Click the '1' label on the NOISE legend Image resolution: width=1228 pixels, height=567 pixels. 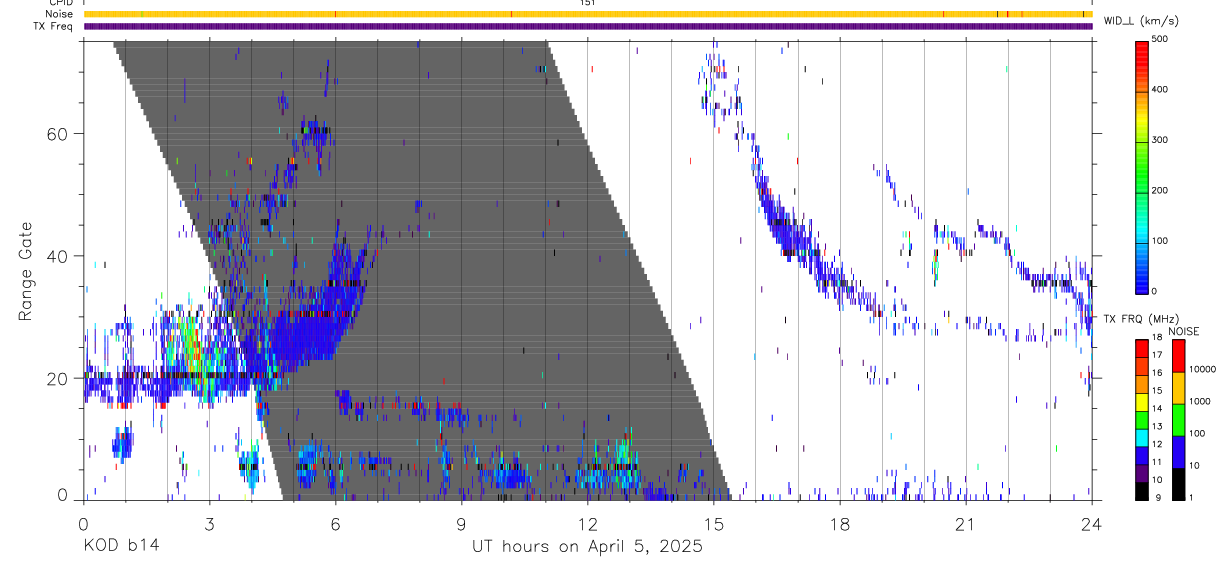click(1191, 496)
